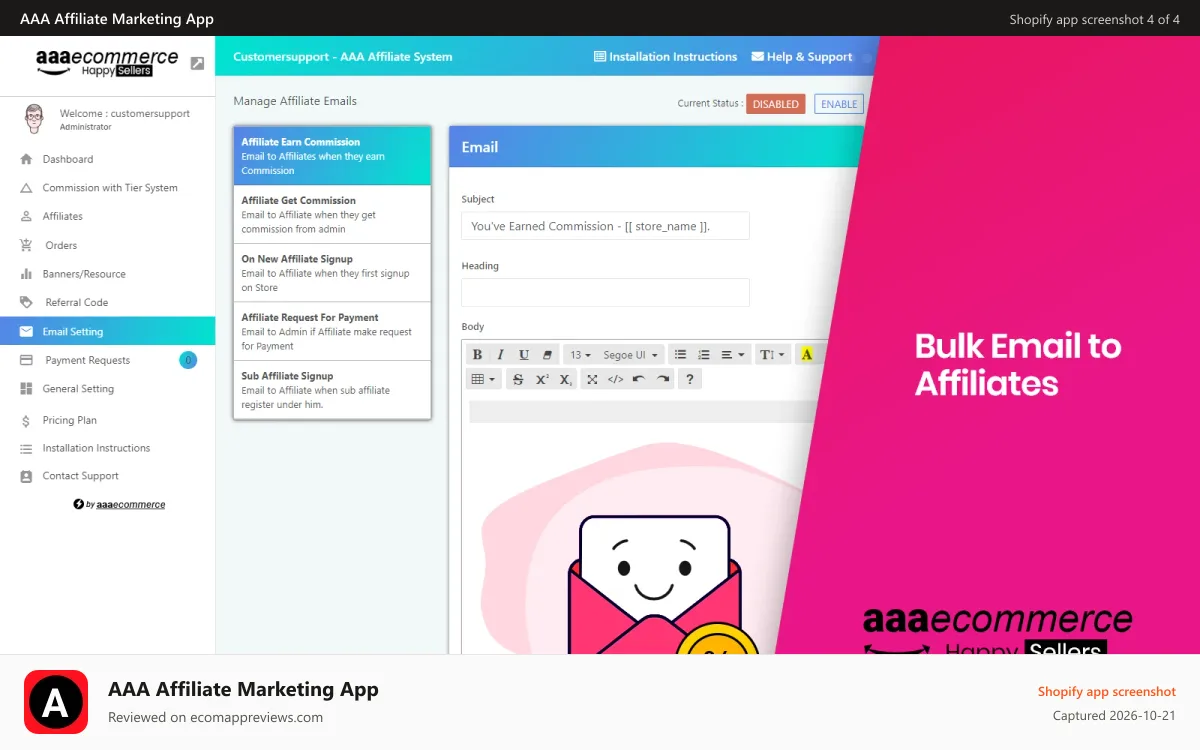The image size is (1200, 750).
Task: Select the Affiliate Get Commission email
Action: (332, 214)
